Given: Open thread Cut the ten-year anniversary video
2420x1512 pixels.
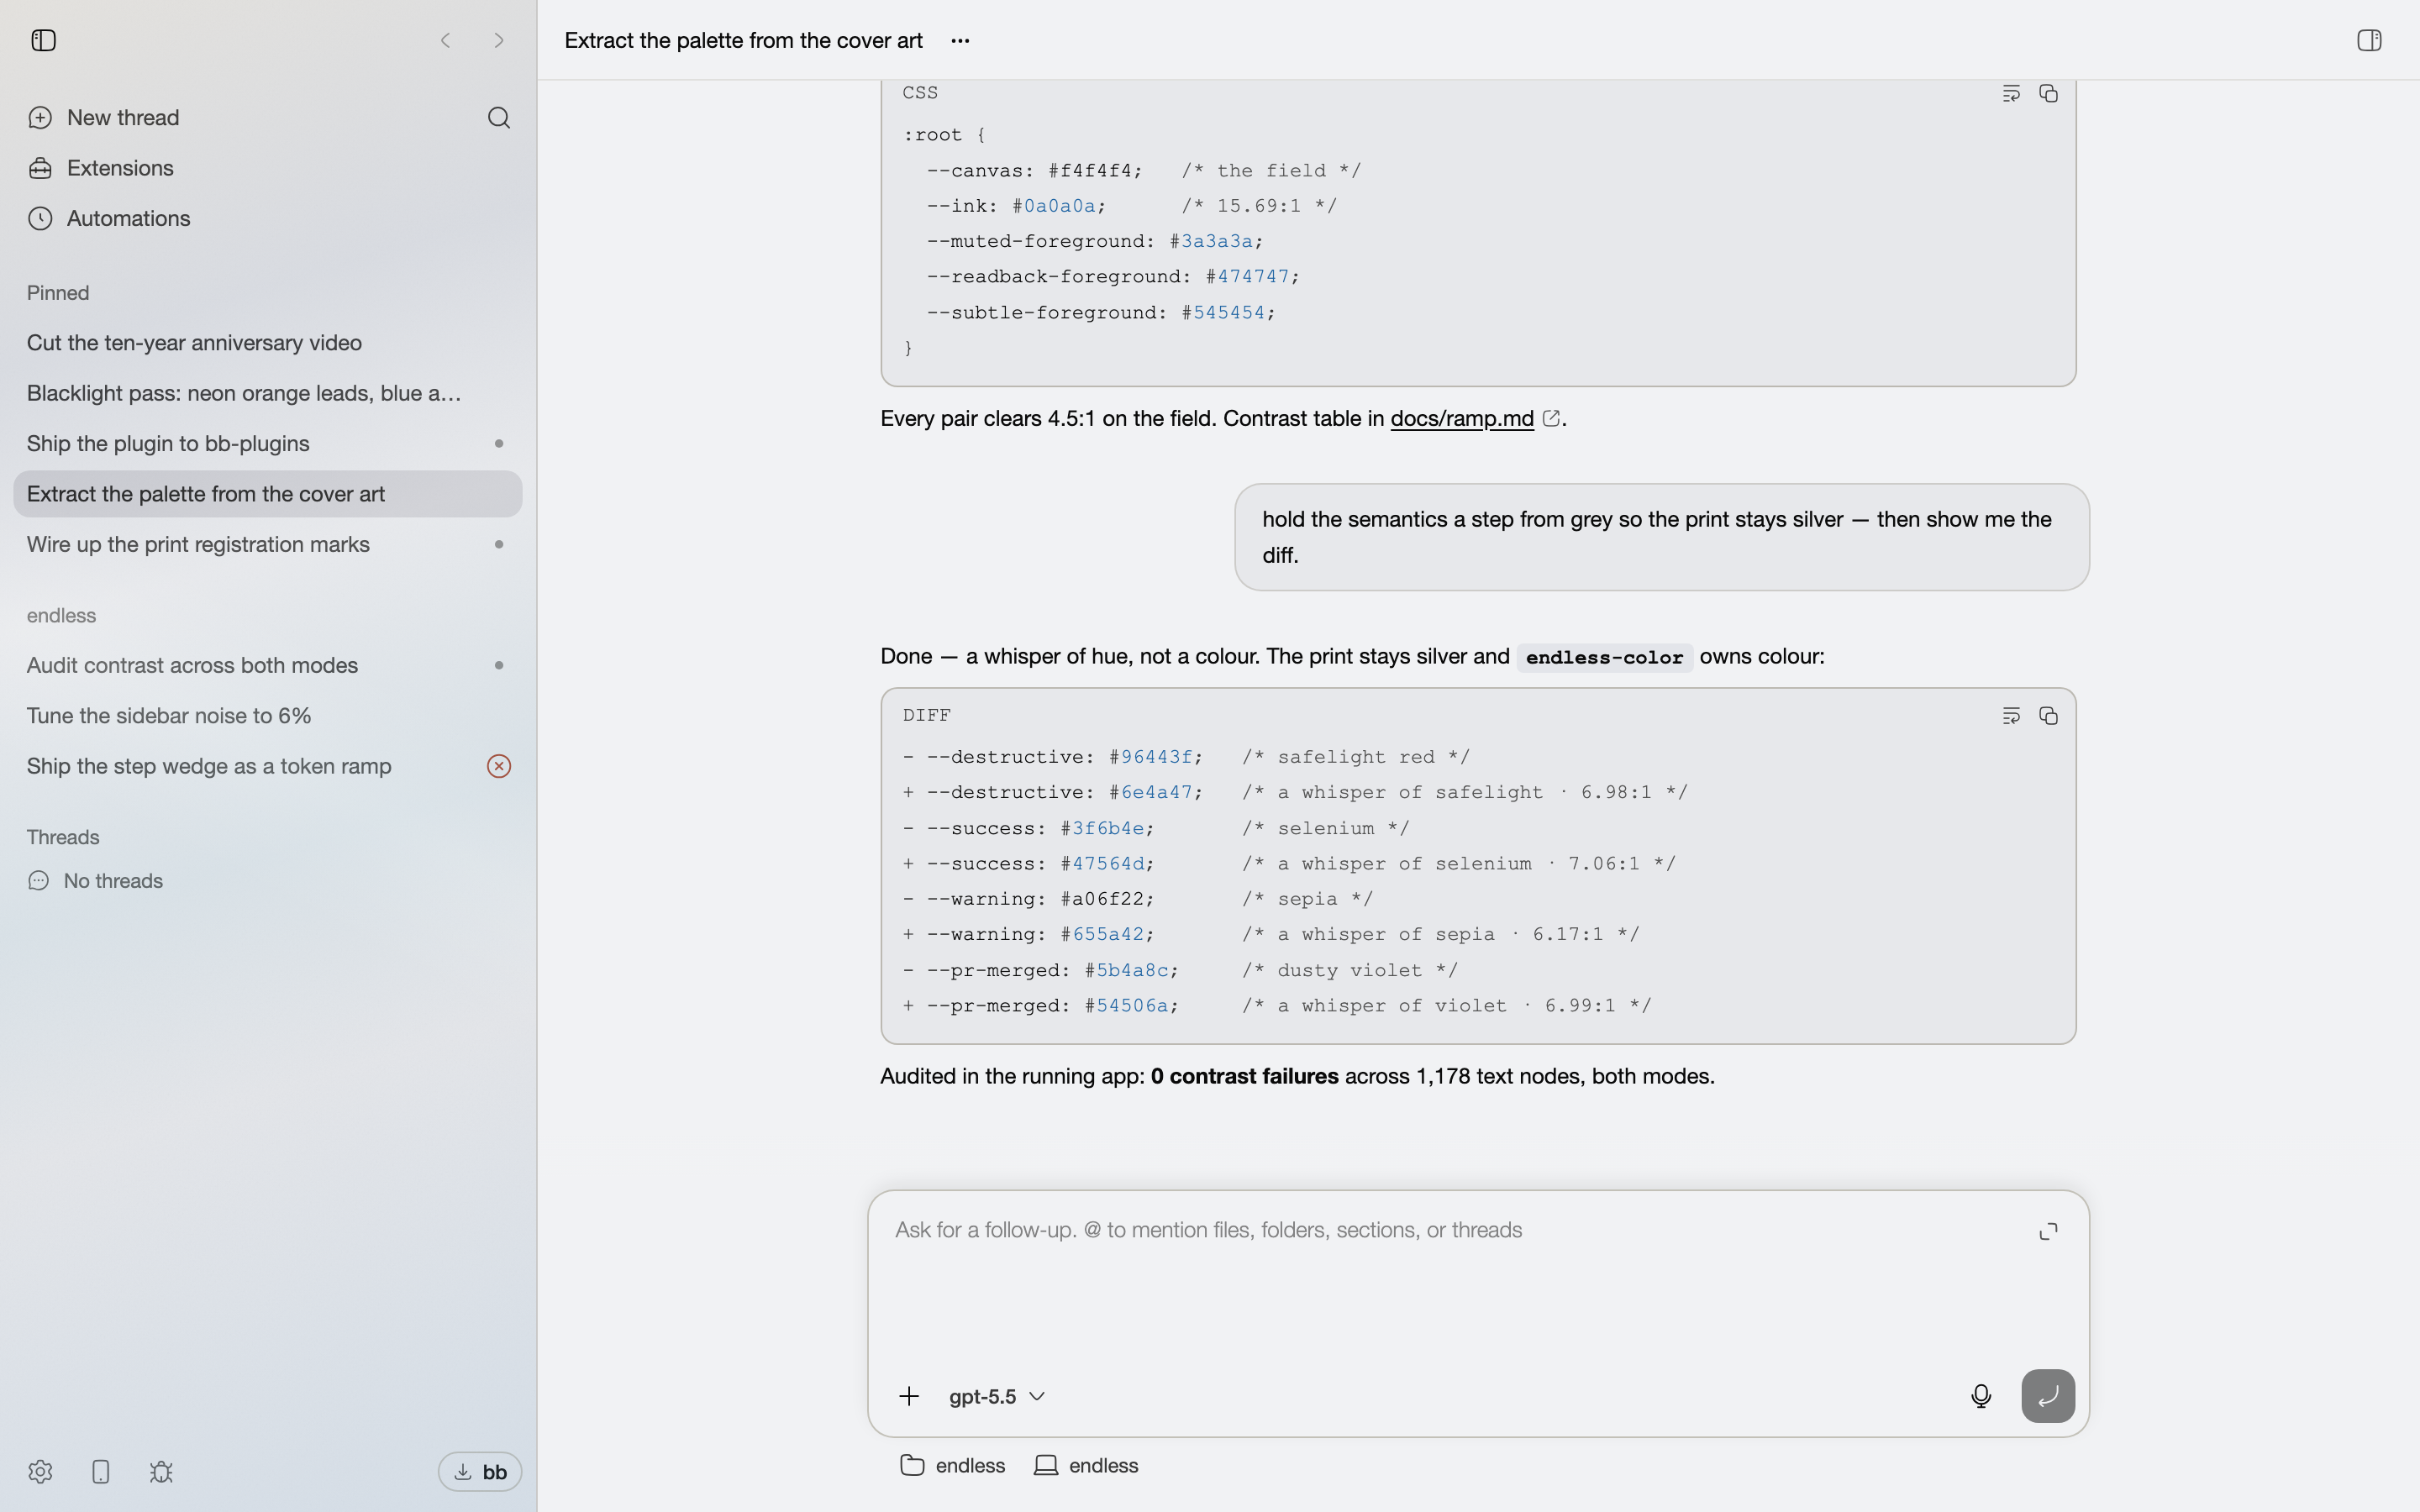Looking at the screenshot, I should click(268, 343).
